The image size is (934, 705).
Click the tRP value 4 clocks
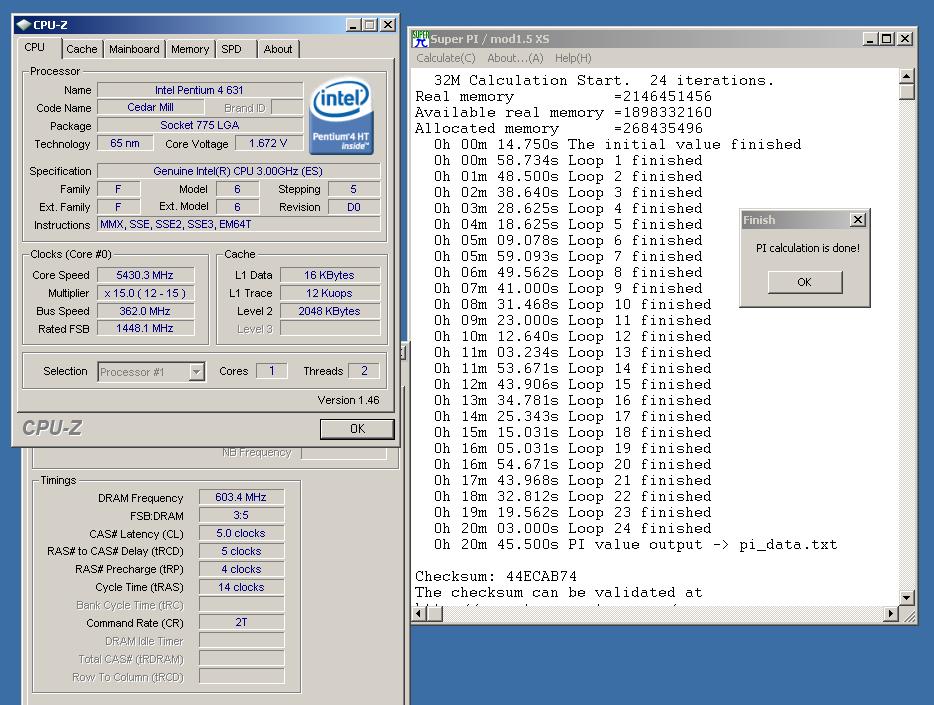click(241, 569)
